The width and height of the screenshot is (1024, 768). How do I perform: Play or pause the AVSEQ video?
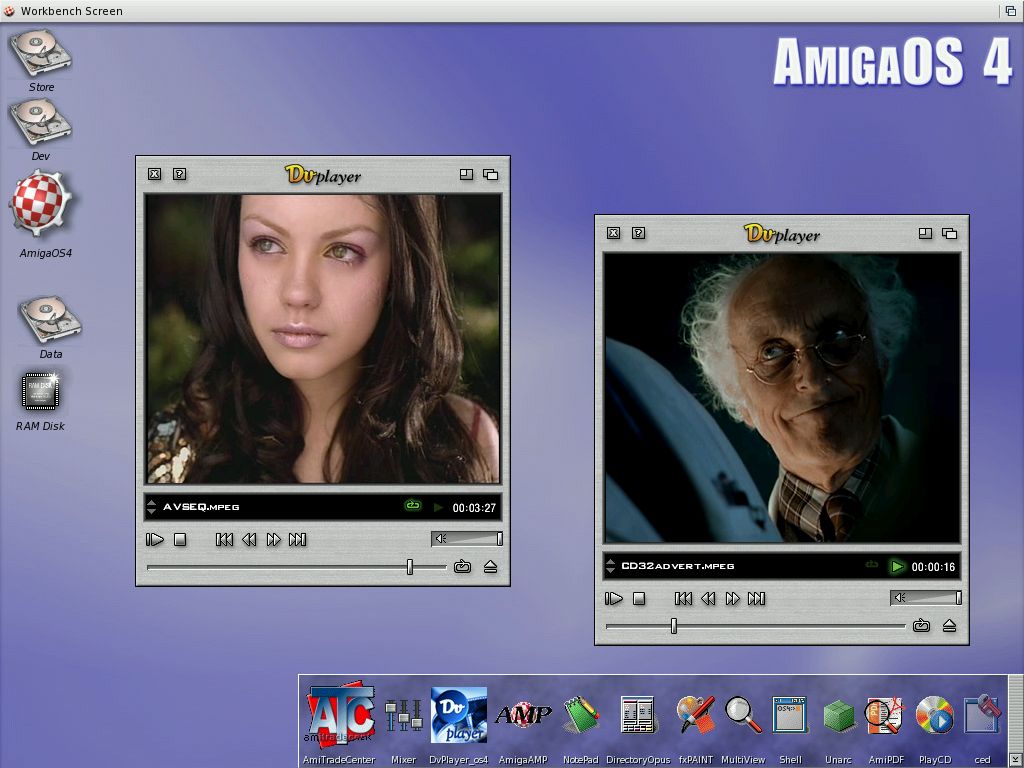tap(155, 539)
